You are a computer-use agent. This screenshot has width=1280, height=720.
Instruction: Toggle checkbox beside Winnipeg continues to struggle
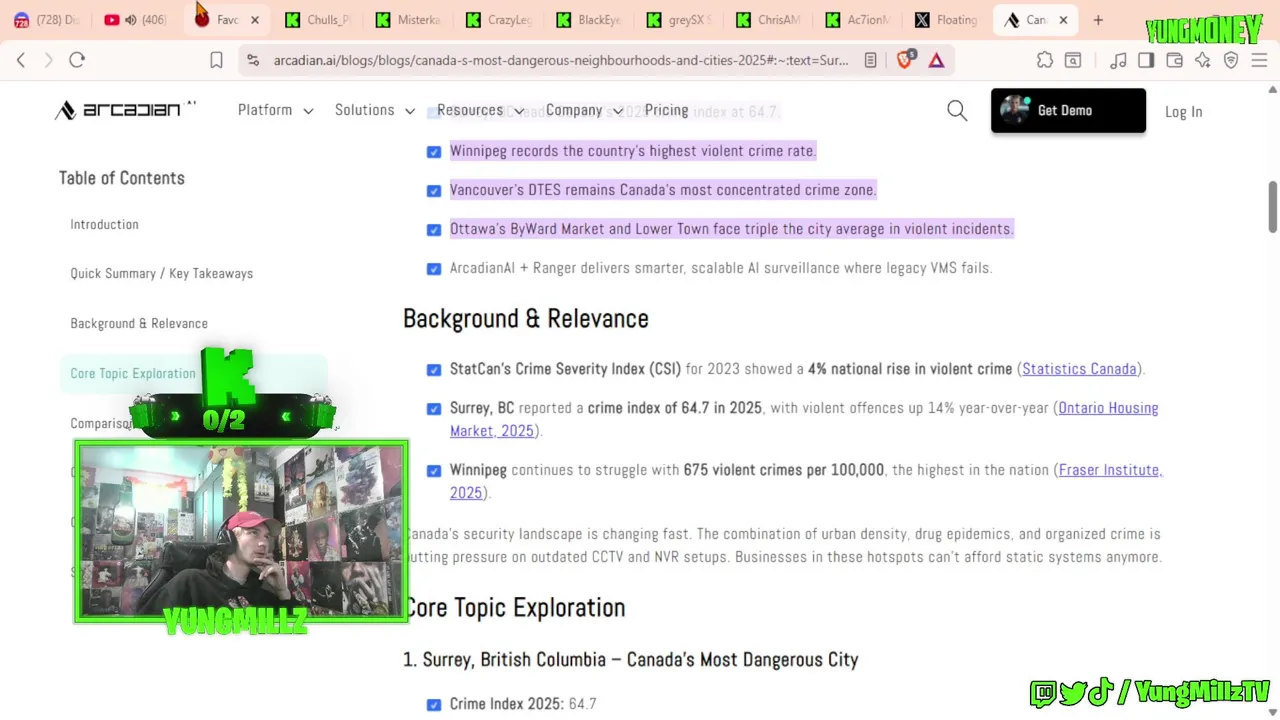coord(434,471)
